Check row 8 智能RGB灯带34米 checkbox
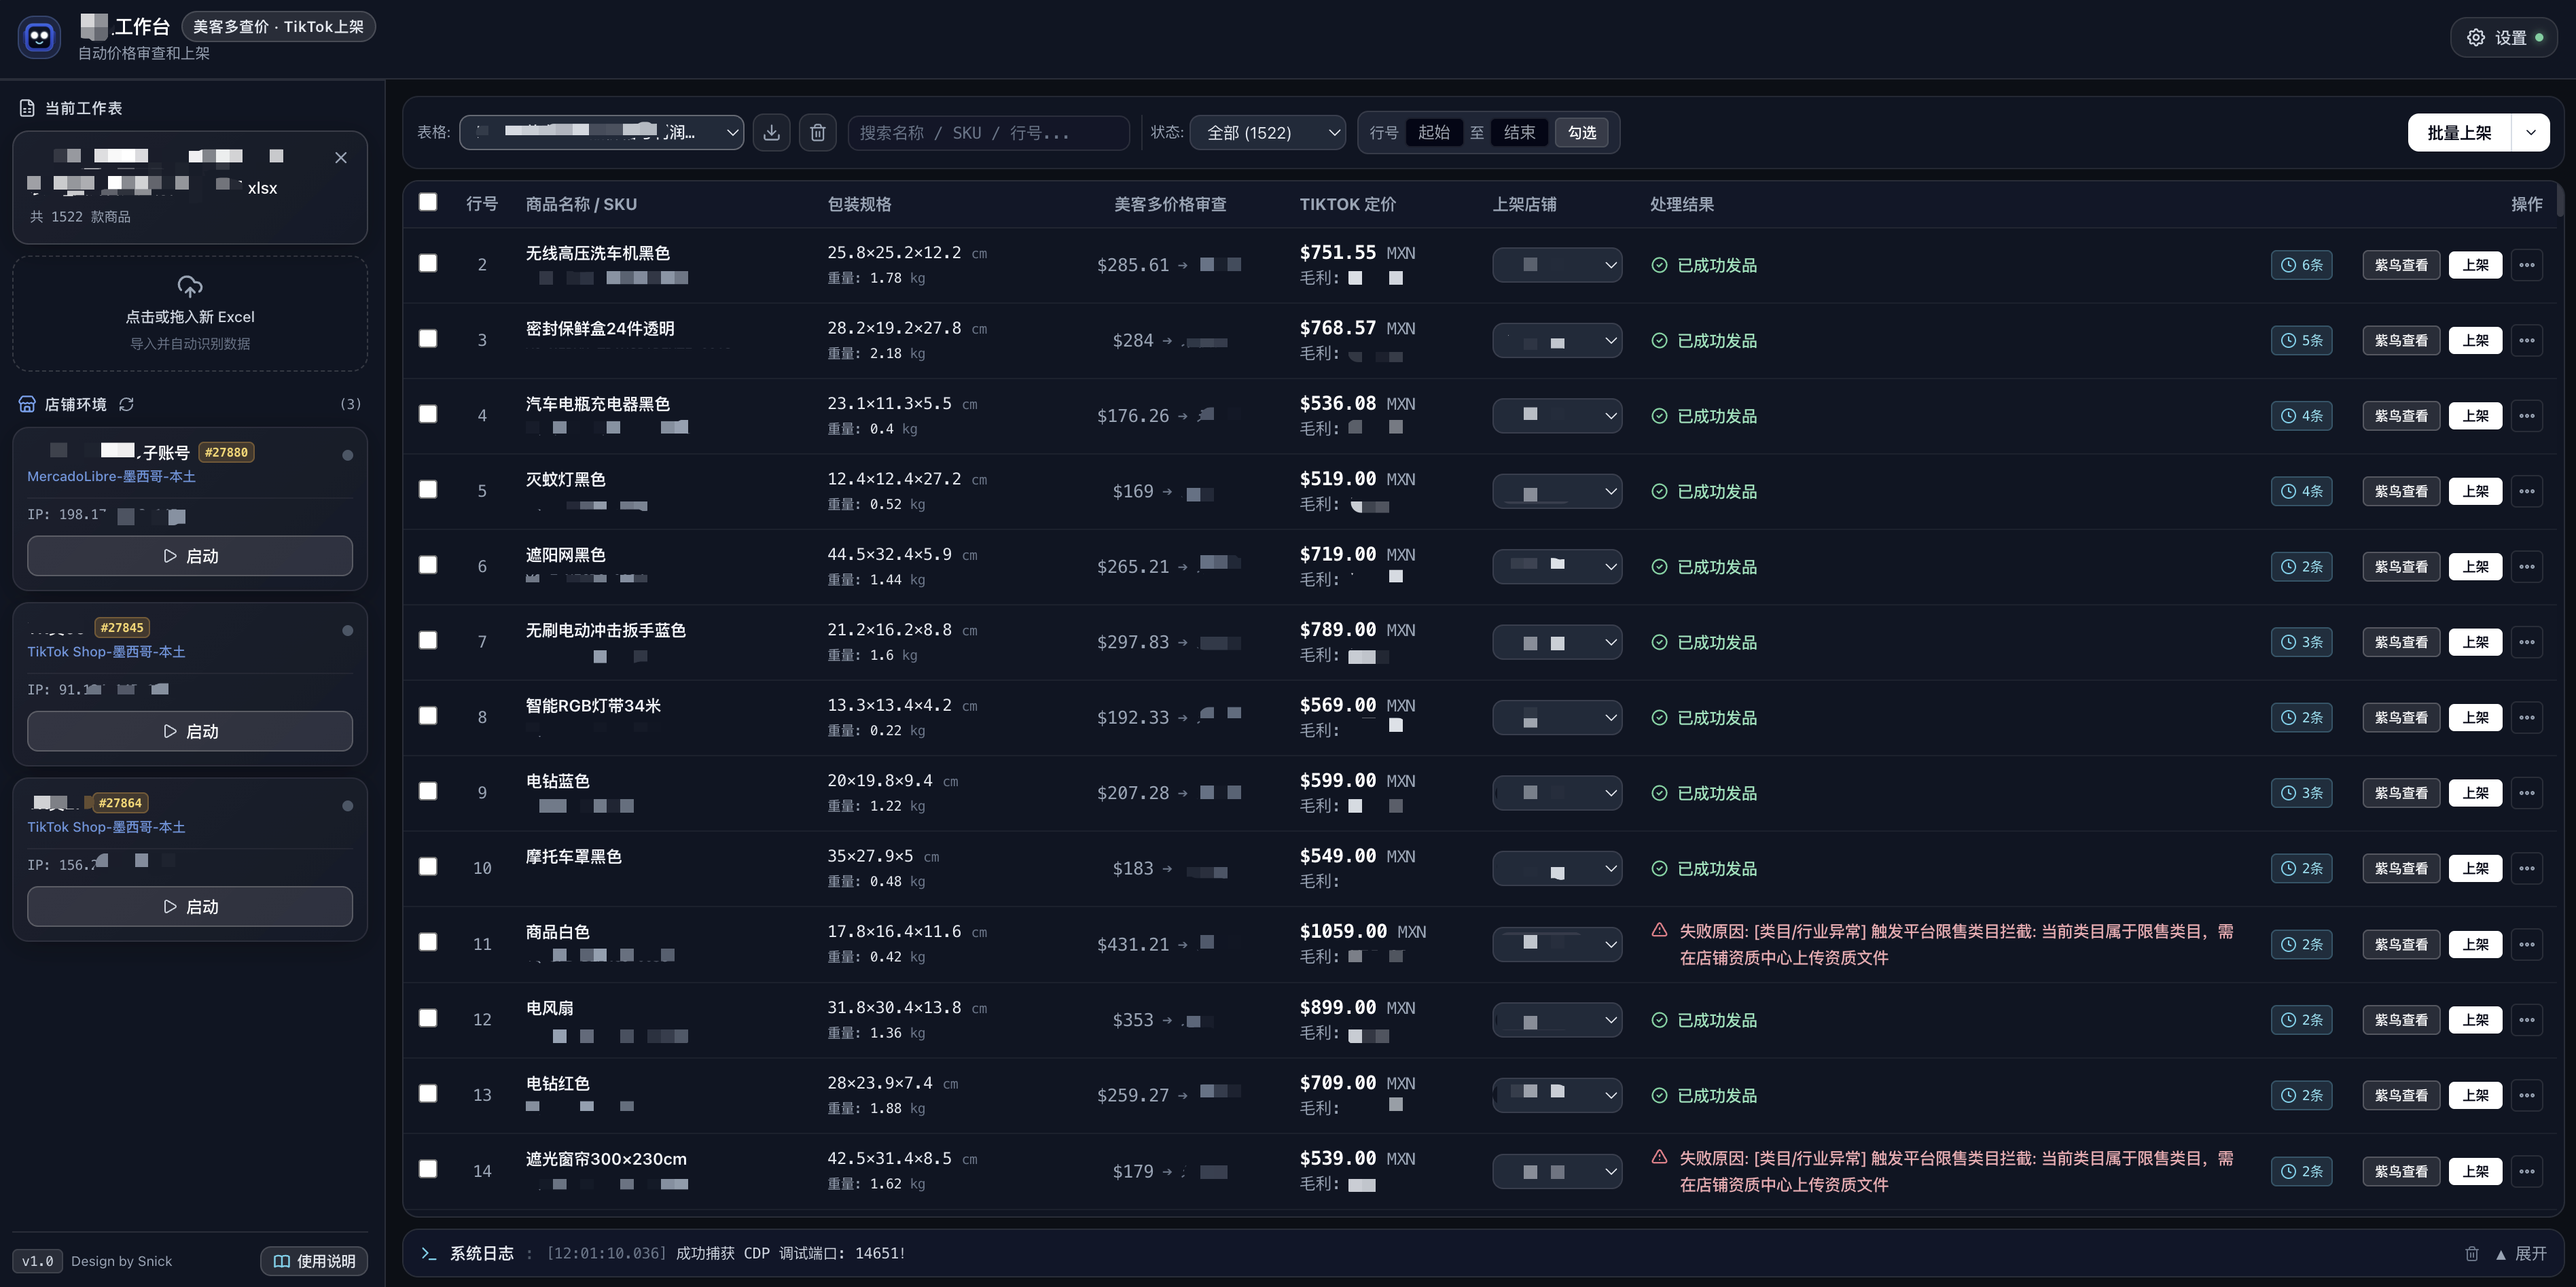This screenshot has width=2576, height=1287. coord(428,716)
